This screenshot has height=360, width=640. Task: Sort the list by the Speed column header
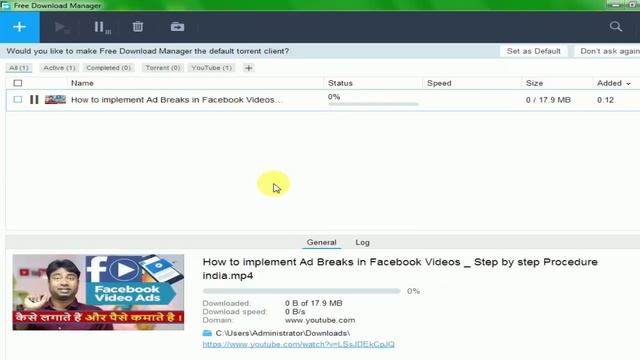click(439, 83)
